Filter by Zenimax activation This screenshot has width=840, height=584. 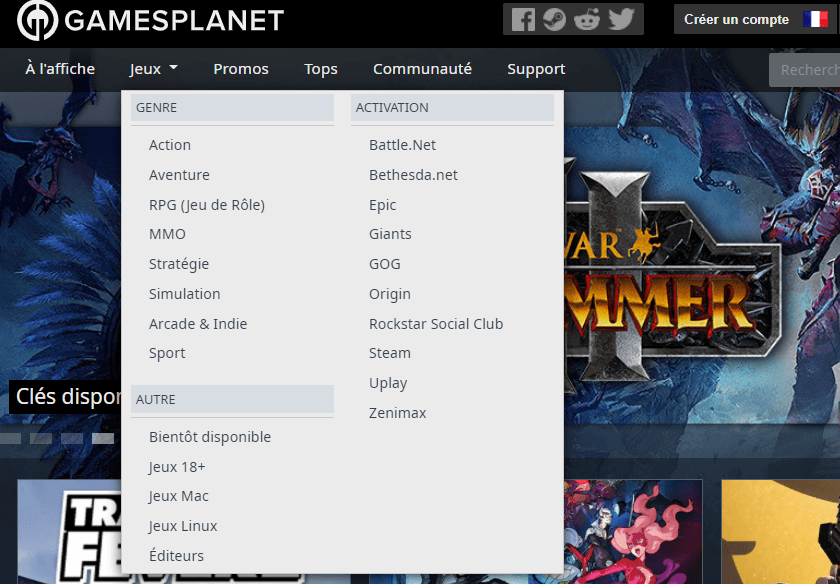tap(398, 413)
